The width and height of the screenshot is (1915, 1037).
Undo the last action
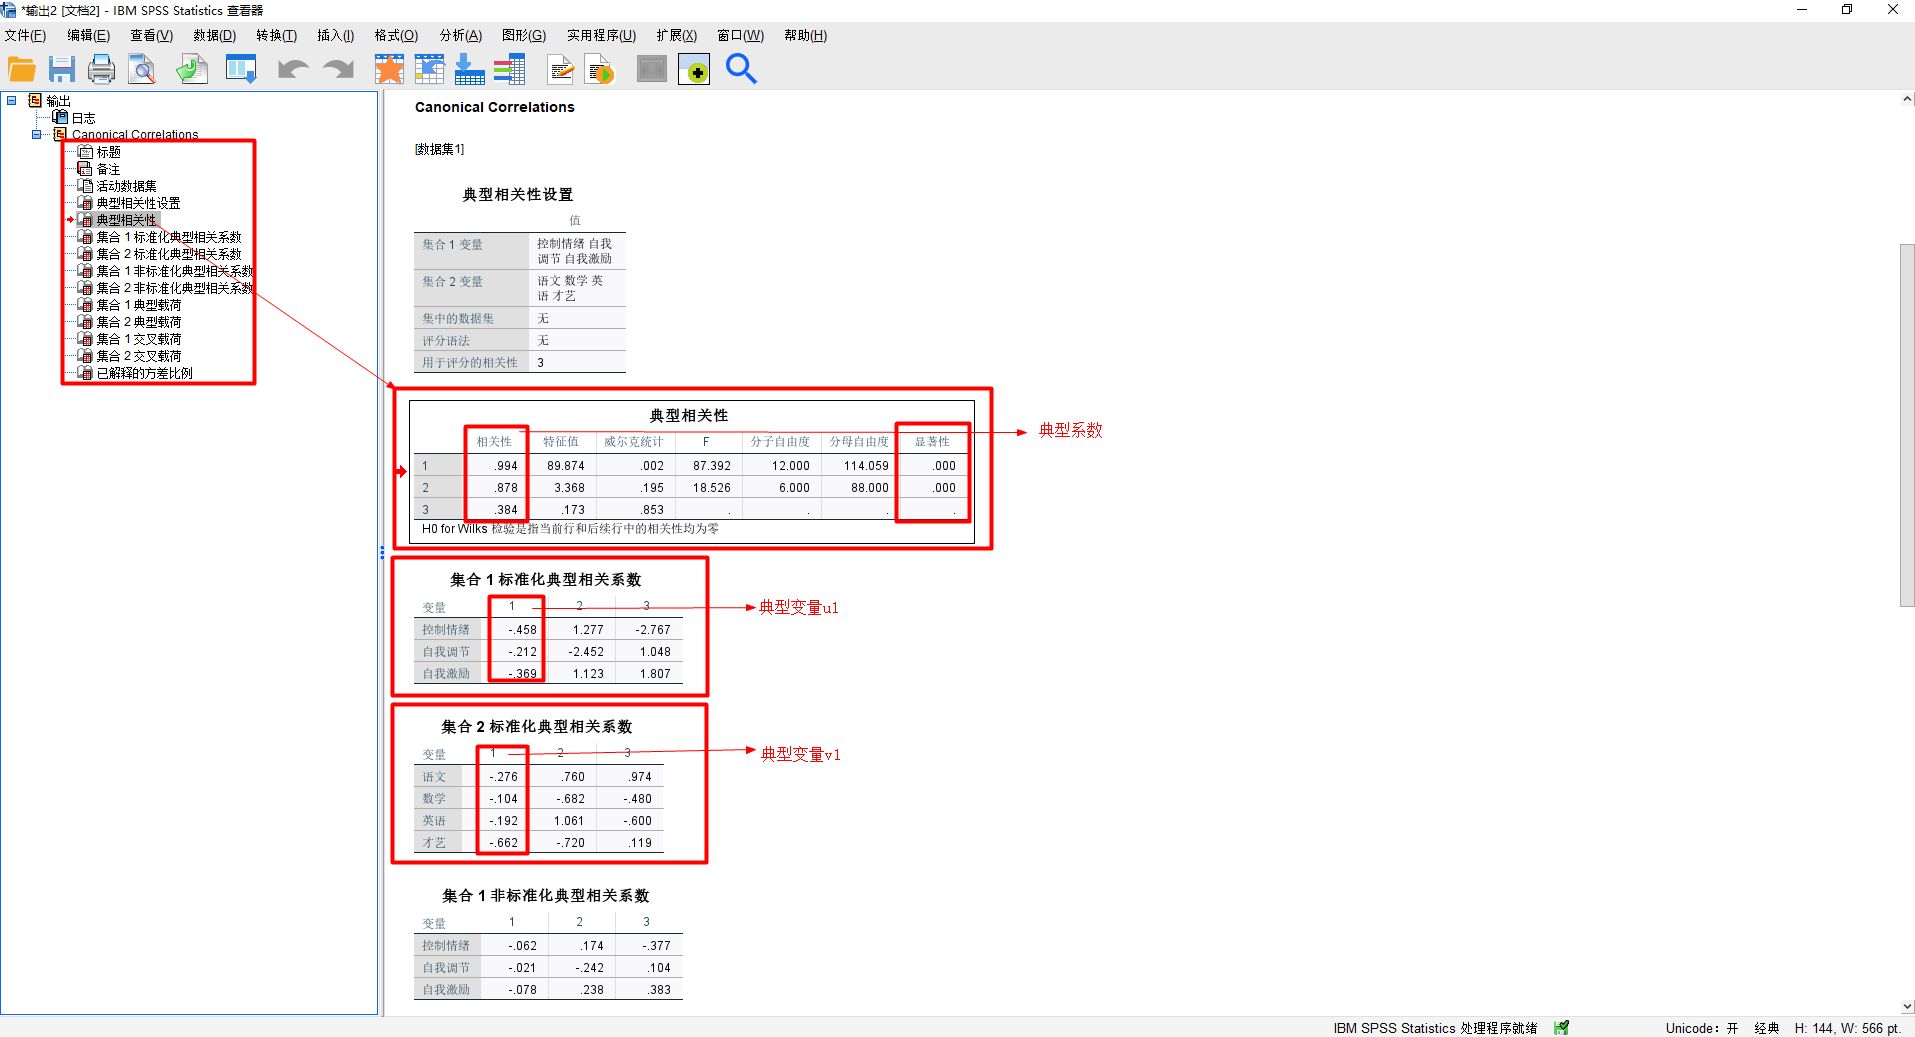click(x=292, y=69)
